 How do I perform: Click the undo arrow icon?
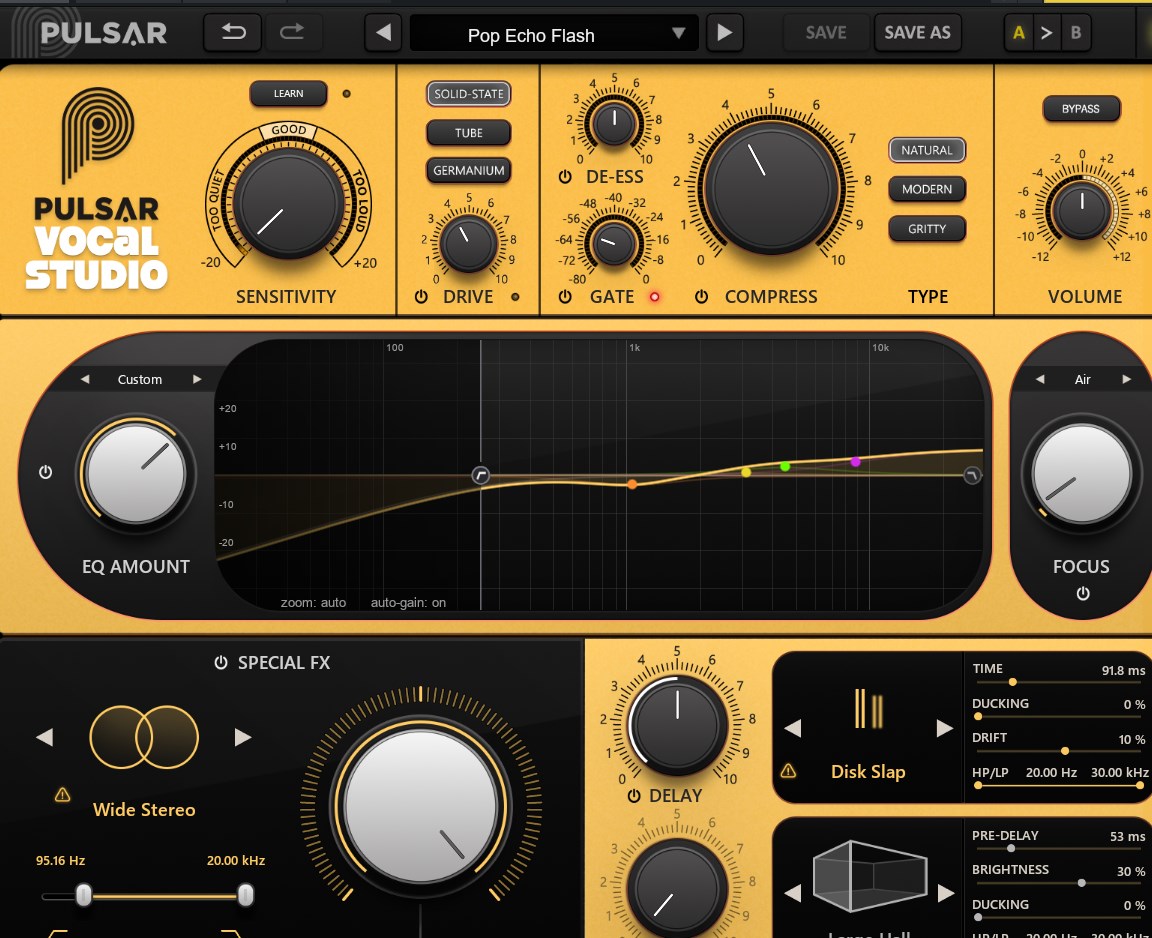[233, 33]
